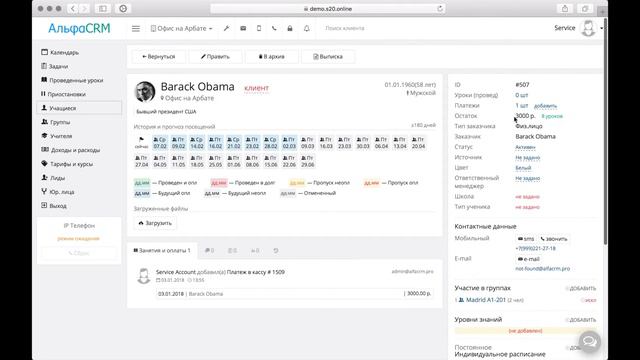Open Приостановки in the sidebar
Screen dimensions: 640x360
(x=63, y=94)
